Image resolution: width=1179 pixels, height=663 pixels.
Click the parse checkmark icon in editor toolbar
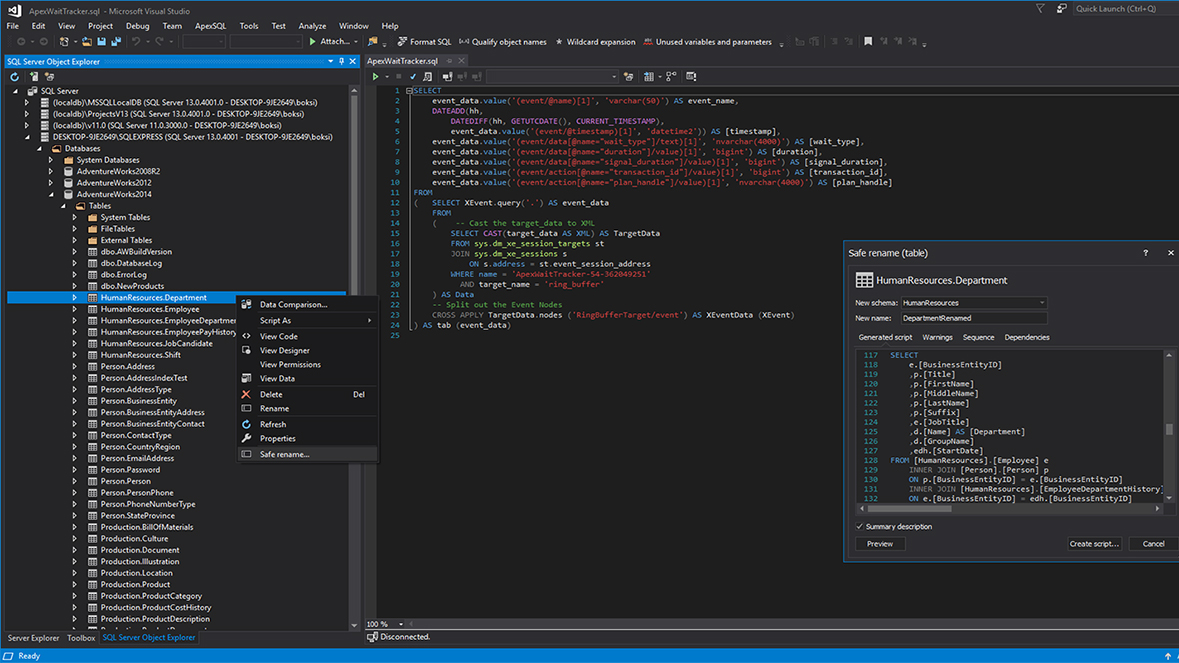(412, 77)
